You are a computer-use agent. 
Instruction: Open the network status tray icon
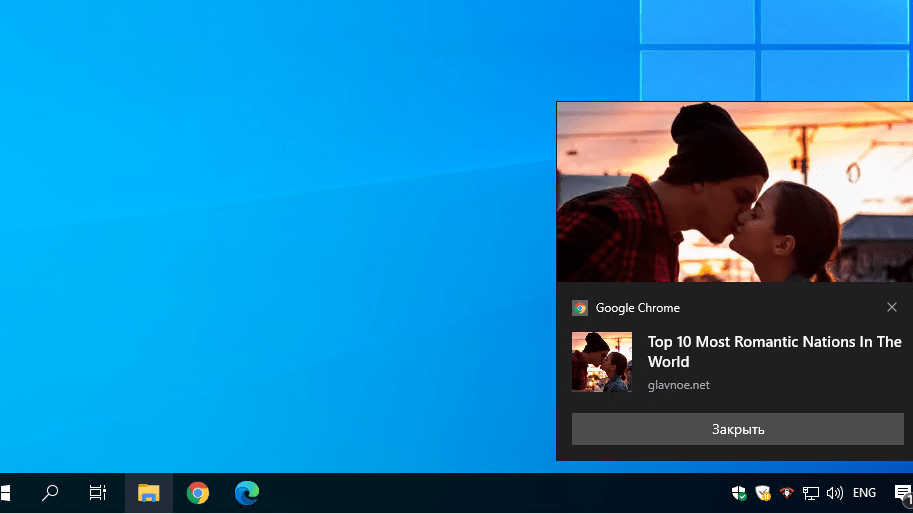point(811,493)
